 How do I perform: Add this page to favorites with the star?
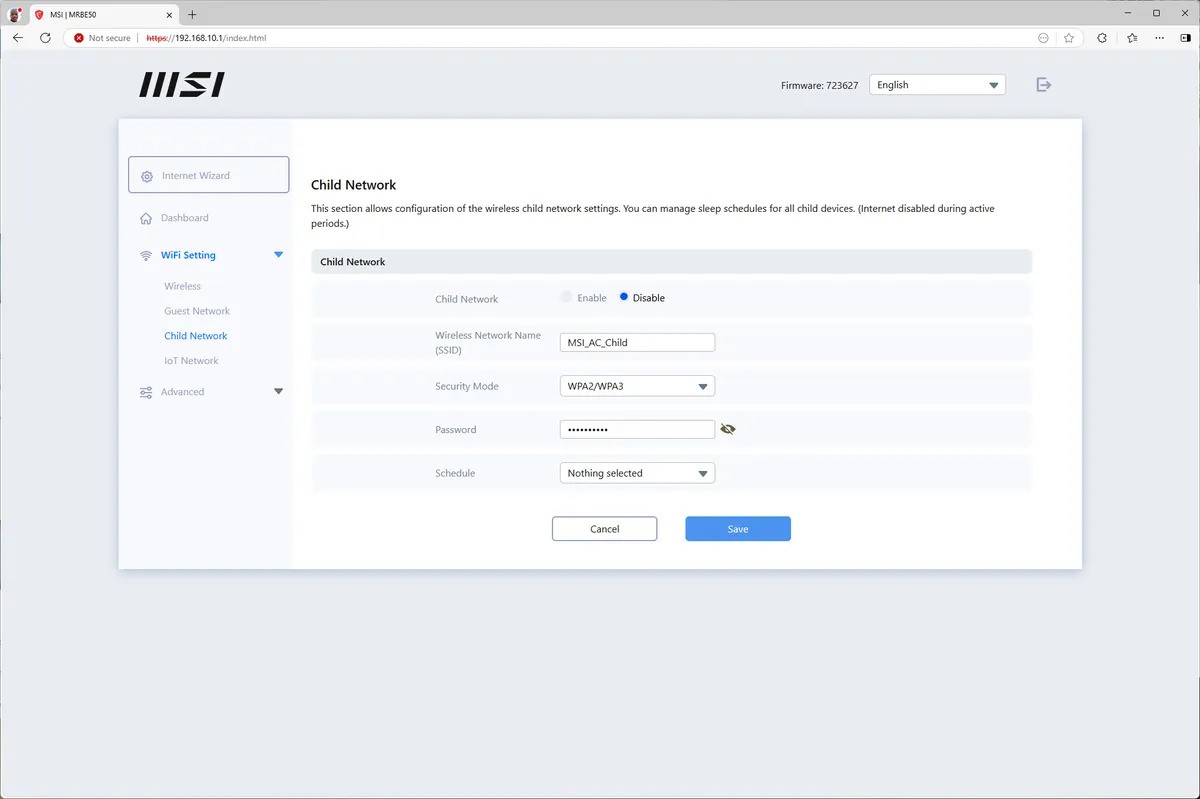pyautogui.click(x=1069, y=38)
